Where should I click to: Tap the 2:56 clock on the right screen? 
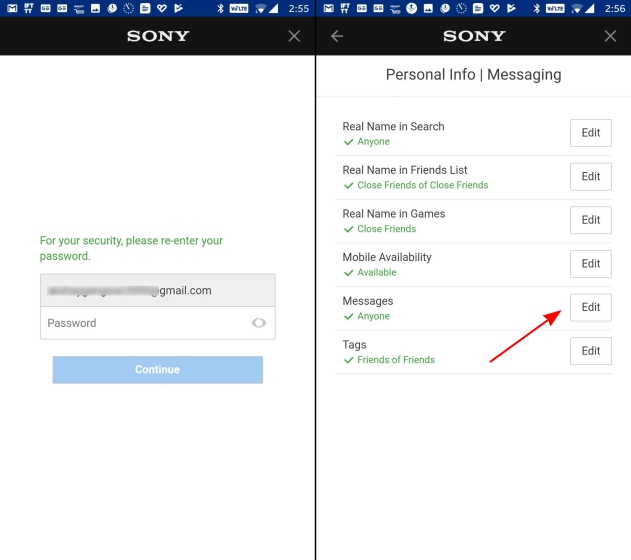pos(615,8)
